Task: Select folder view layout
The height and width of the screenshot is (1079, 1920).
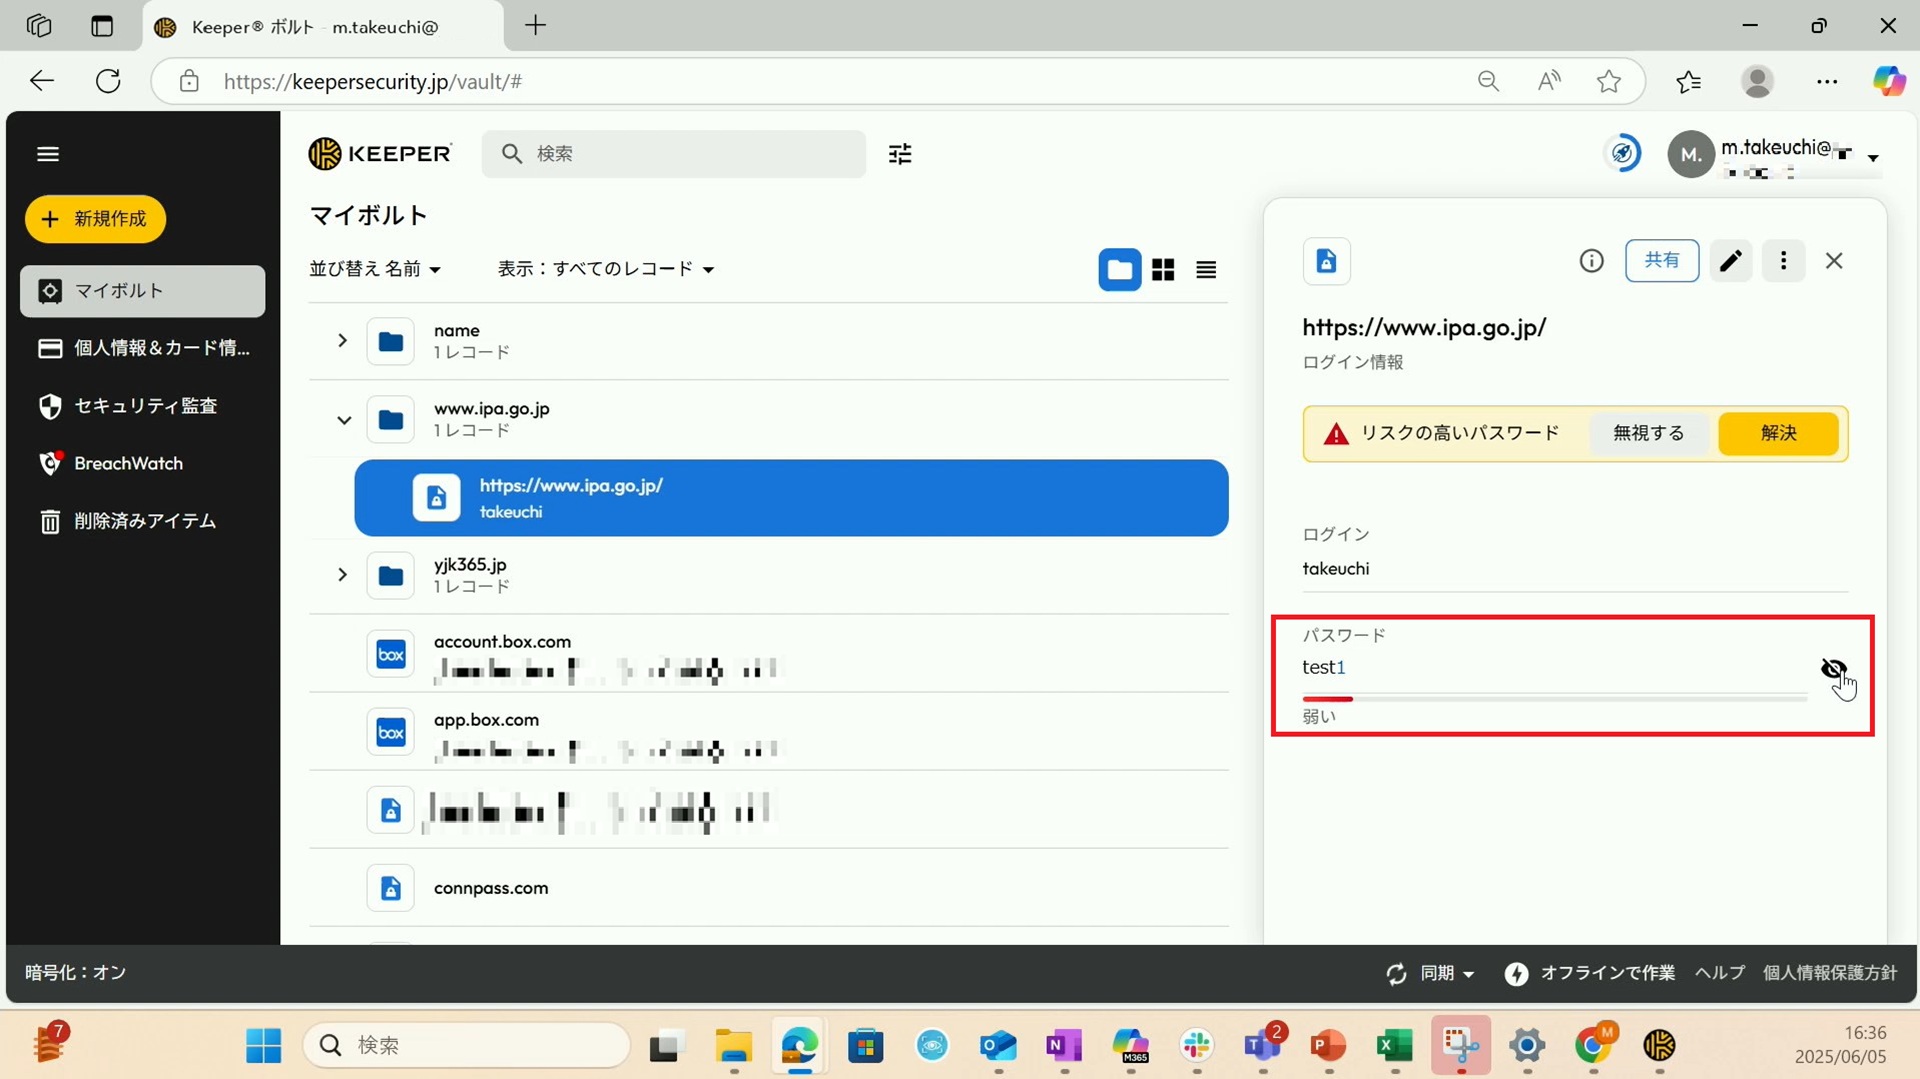Action: click(1119, 270)
